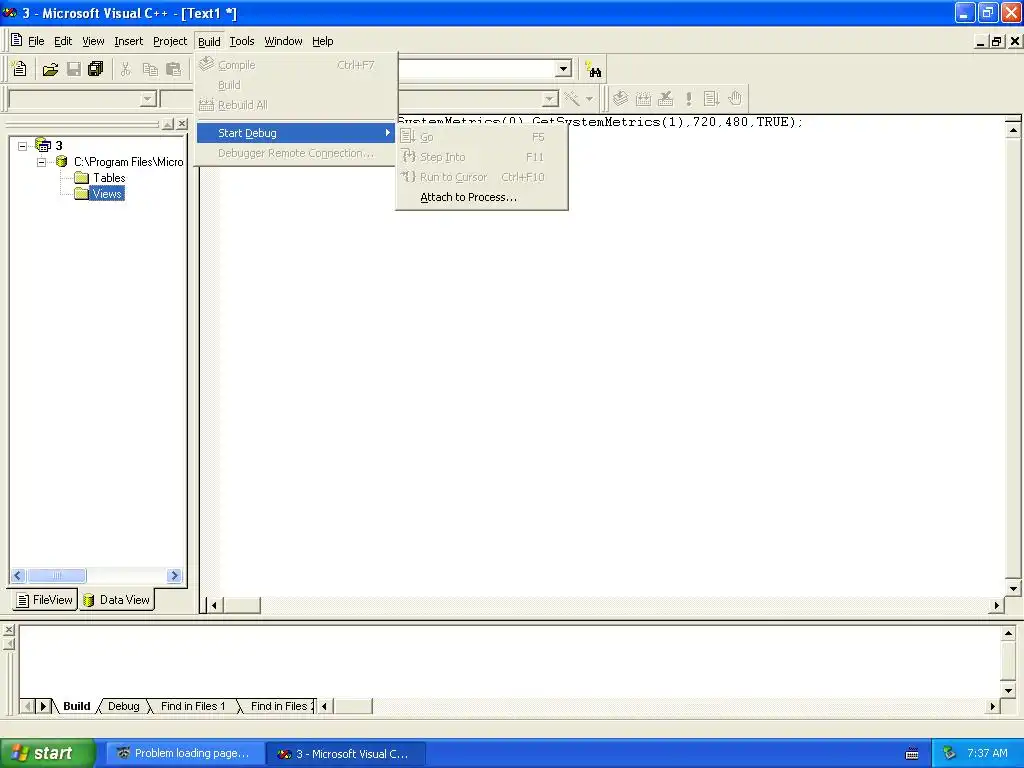Open the File menu
Screen dimensions: 1024x768
pyautogui.click(x=36, y=41)
